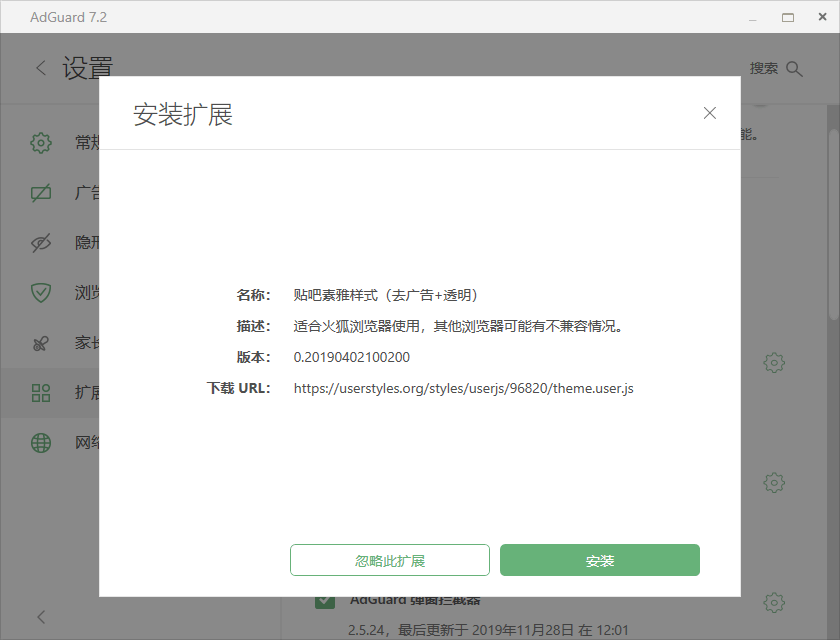Image resolution: width=840 pixels, height=640 pixels.
Task: Maximize the AdGuard window
Action: (788, 17)
